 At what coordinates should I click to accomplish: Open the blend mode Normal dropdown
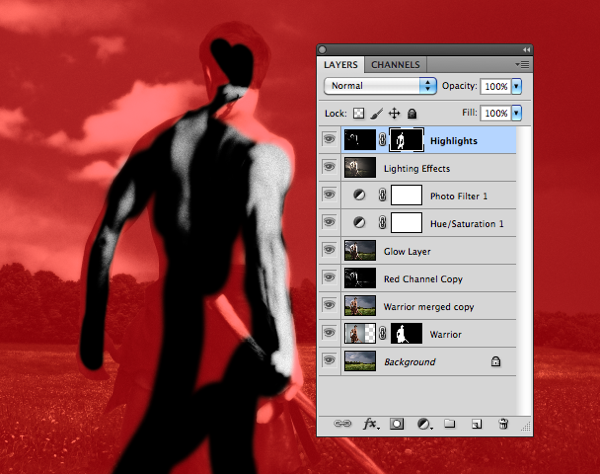click(380, 86)
